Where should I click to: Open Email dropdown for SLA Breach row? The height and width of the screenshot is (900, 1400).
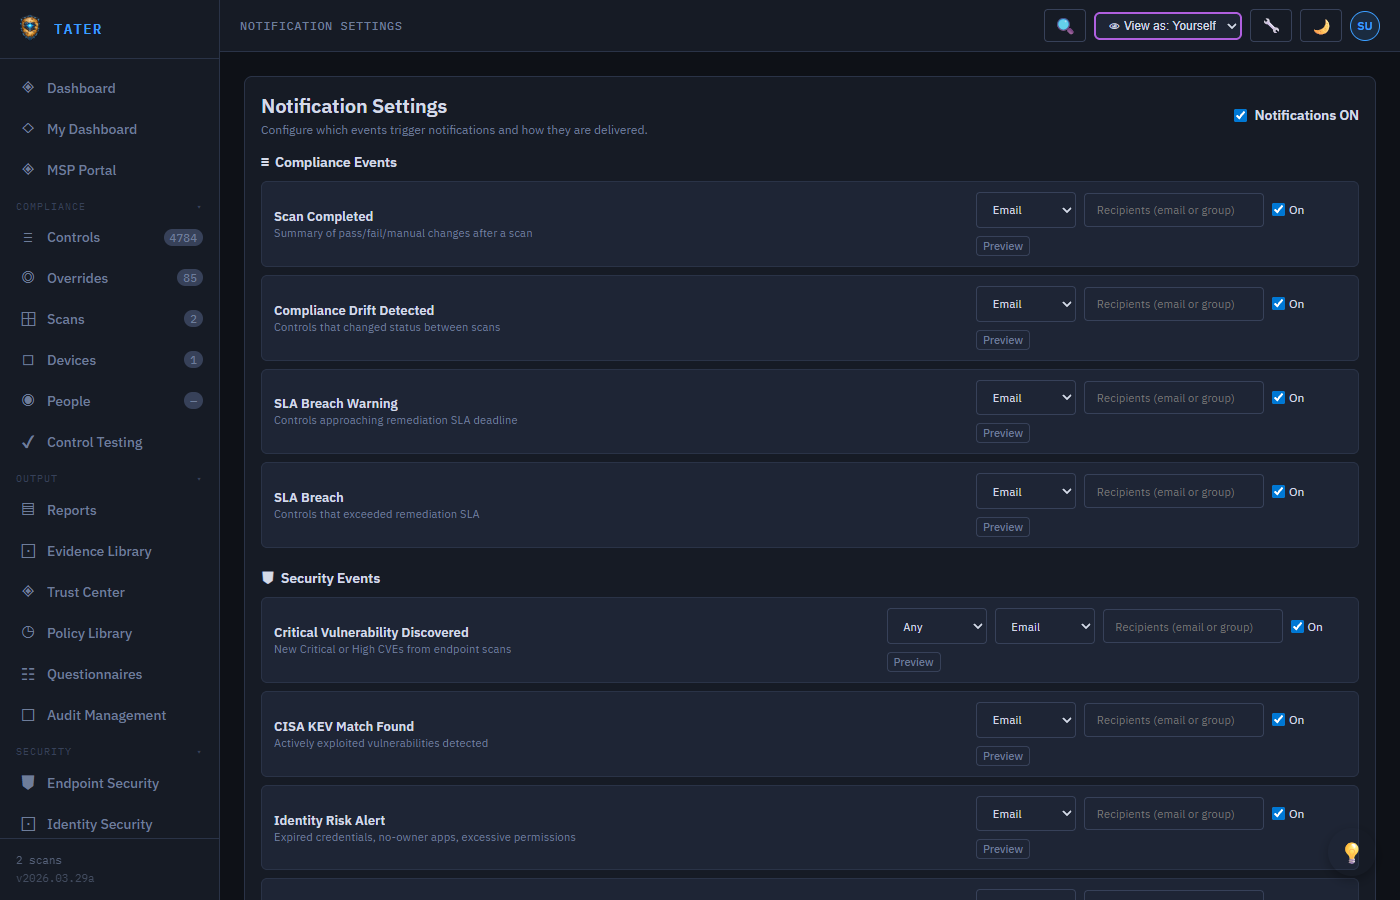tap(1026, 492)
